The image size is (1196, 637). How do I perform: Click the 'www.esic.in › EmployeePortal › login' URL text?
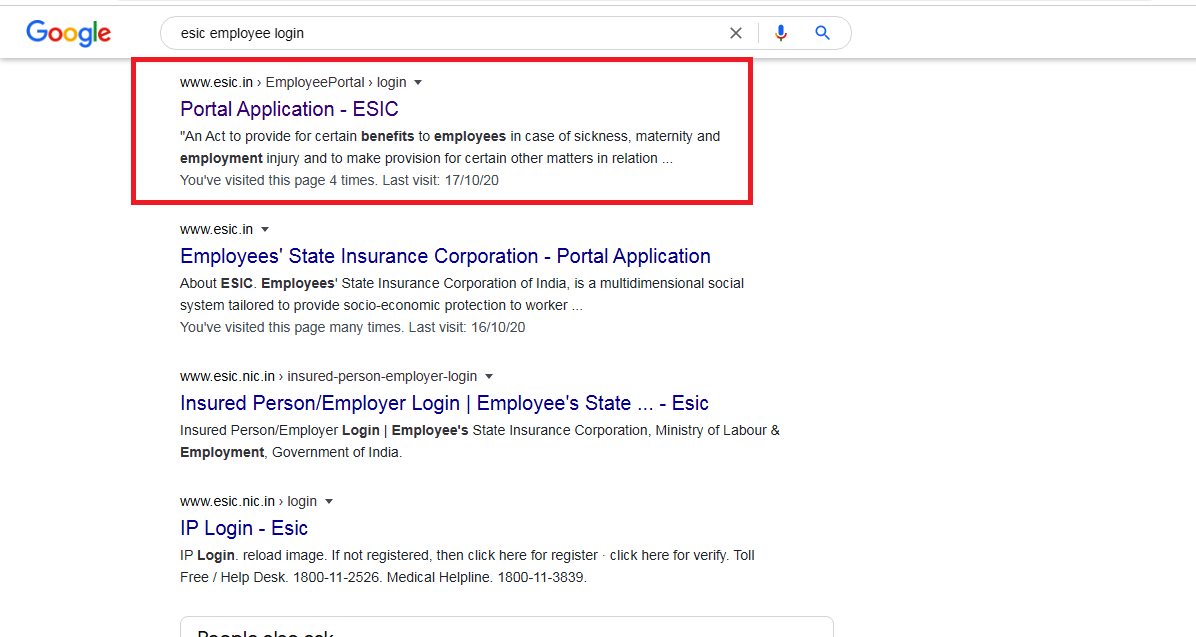pyautogui.click(x=293, y=82)
